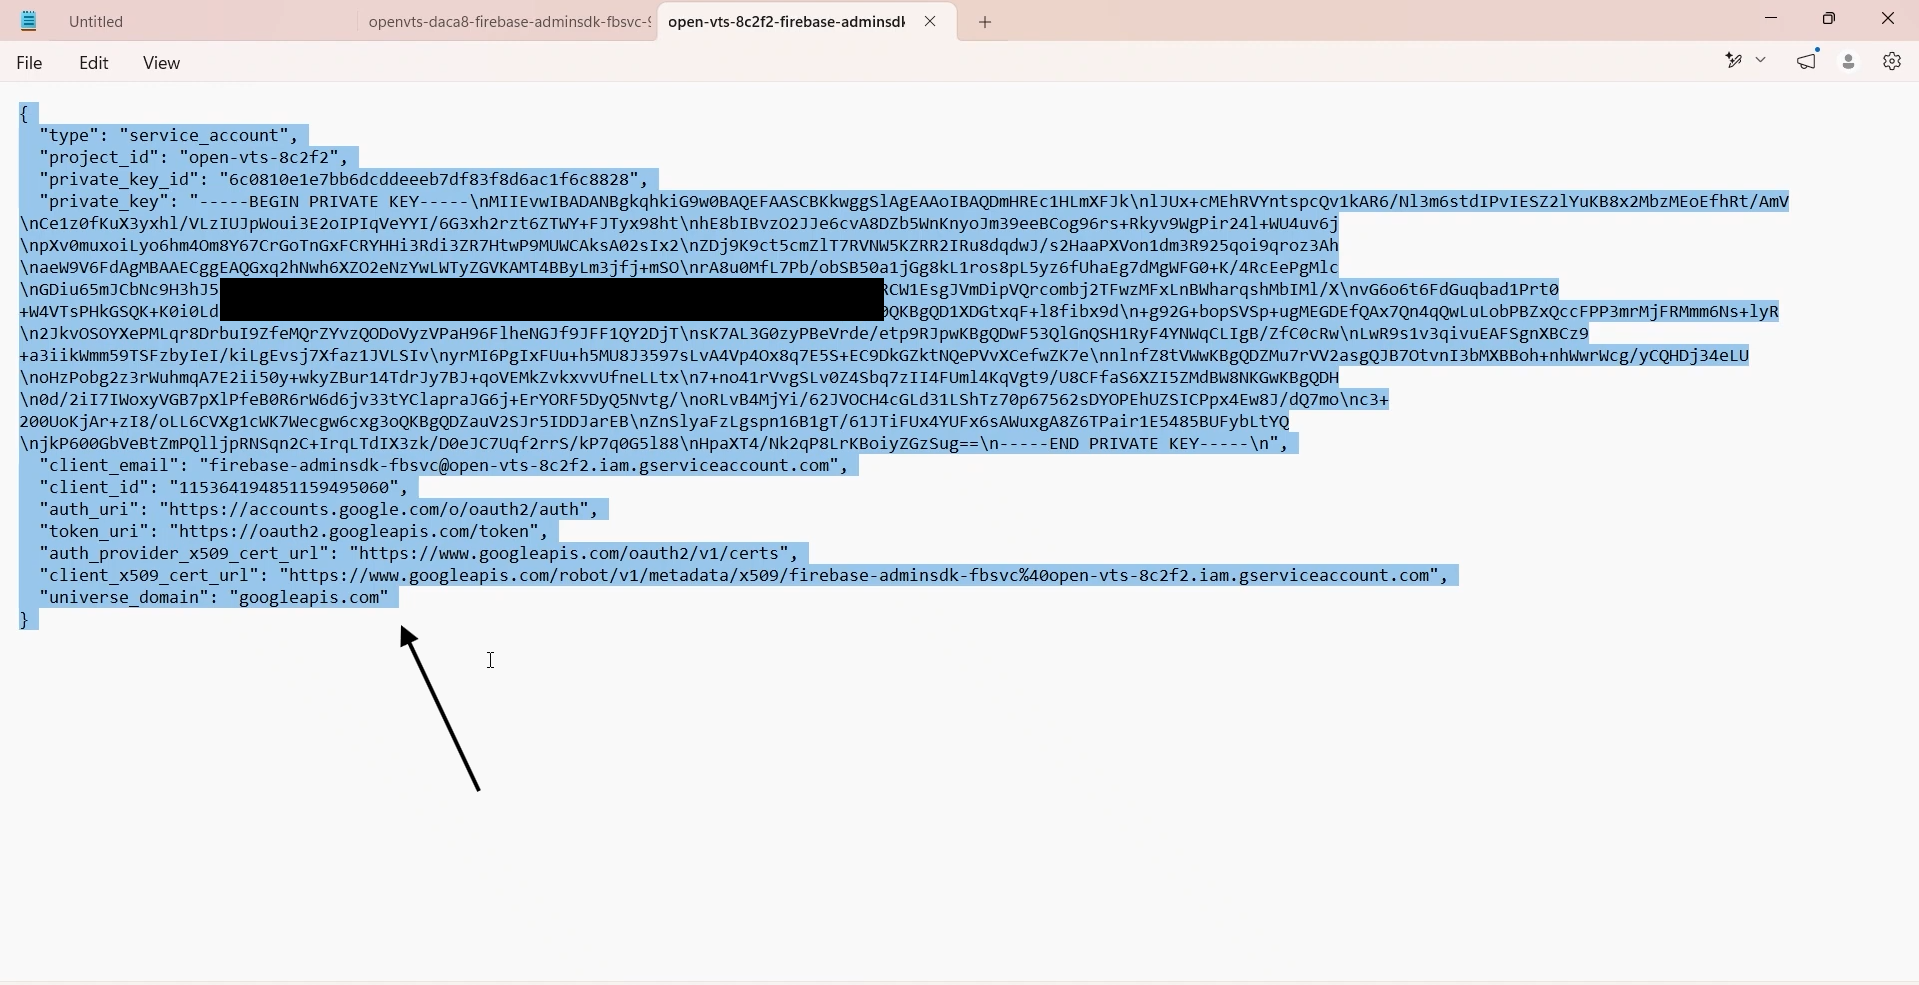The width and height of the screenshot is (1919, 985).
Task: Click the opening curly brace line
Action: click(x=24, y=114)
